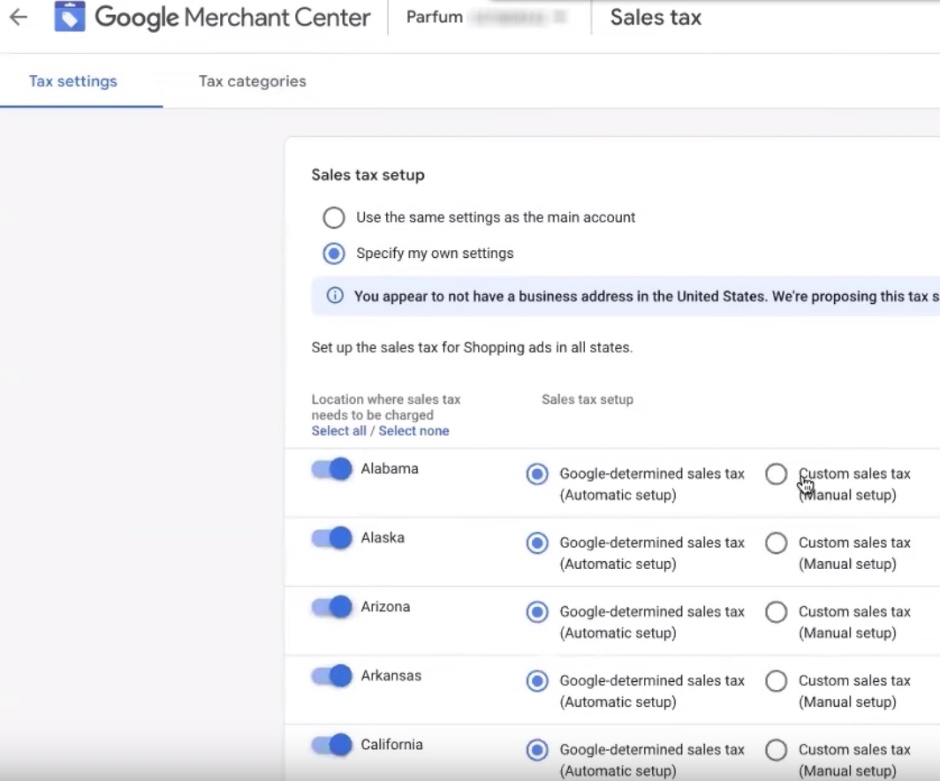The height and width of the screenshot is (781, 940).
Task: Select Use the same settings as main account
Action: (x=334, y=217)
